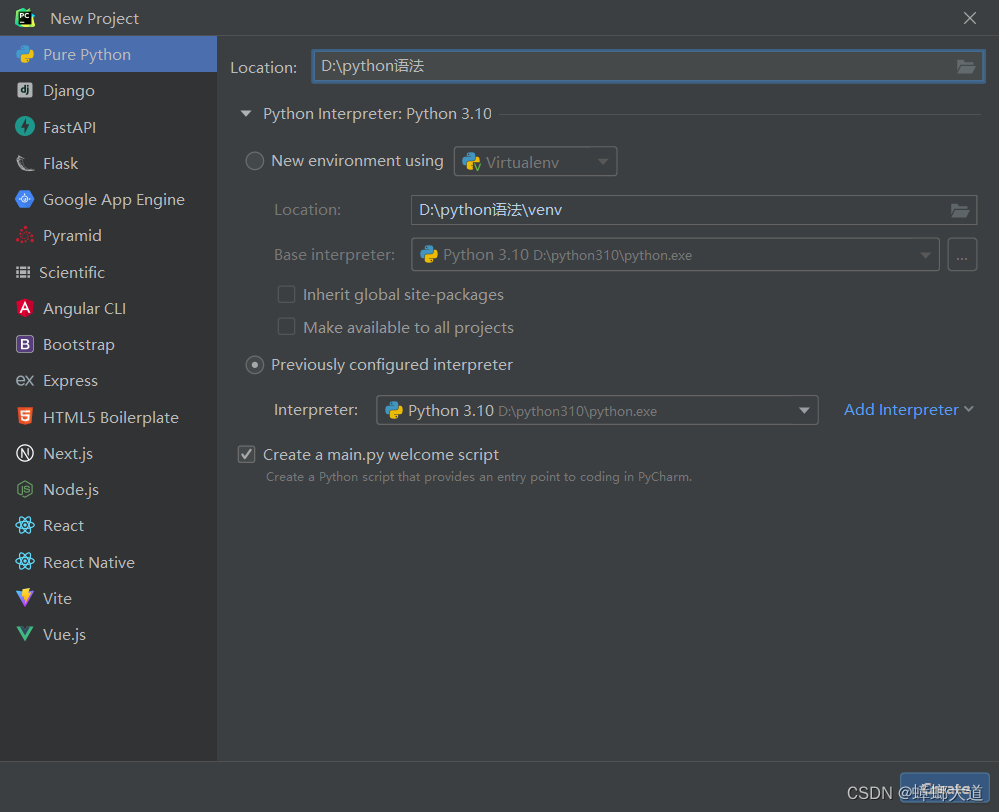Close the New Project dialog
Image resolution: width=999 pixels, height=812 pixels.
click(970, 18)
